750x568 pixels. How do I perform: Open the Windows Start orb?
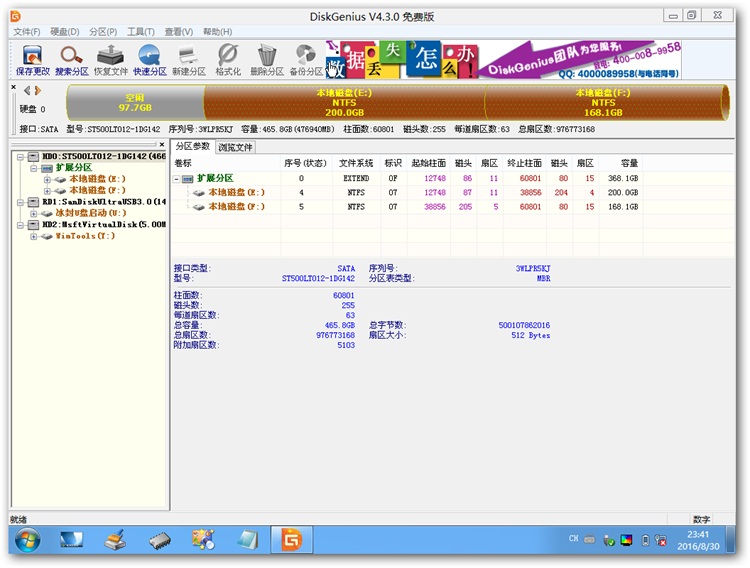coord(27,540)
